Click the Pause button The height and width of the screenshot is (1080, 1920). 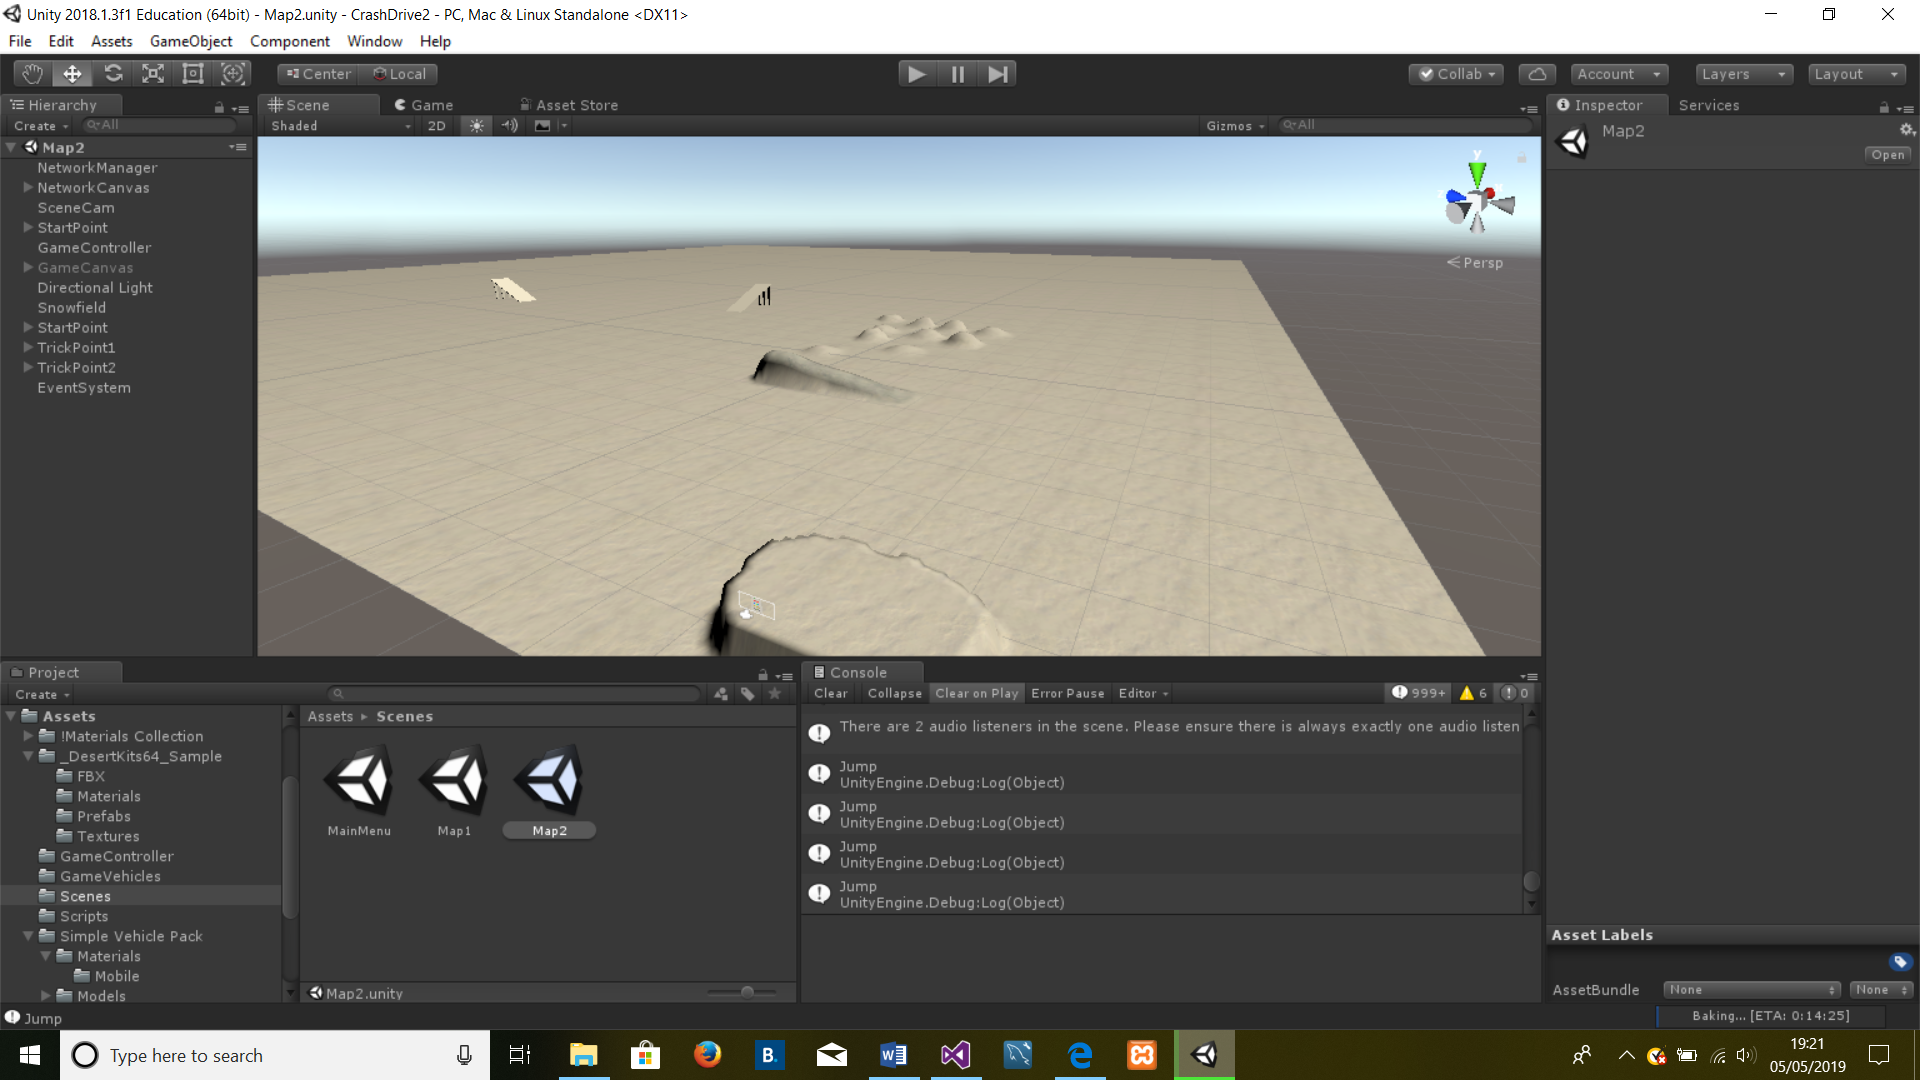click(x=957, y=73)
